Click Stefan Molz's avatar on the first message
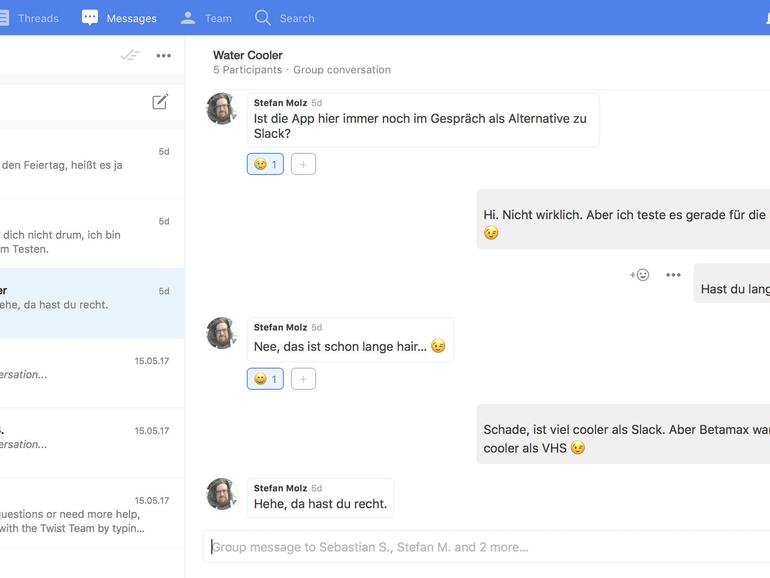The width and height of the screenshot is (770, 578). [x=221, y=109]
